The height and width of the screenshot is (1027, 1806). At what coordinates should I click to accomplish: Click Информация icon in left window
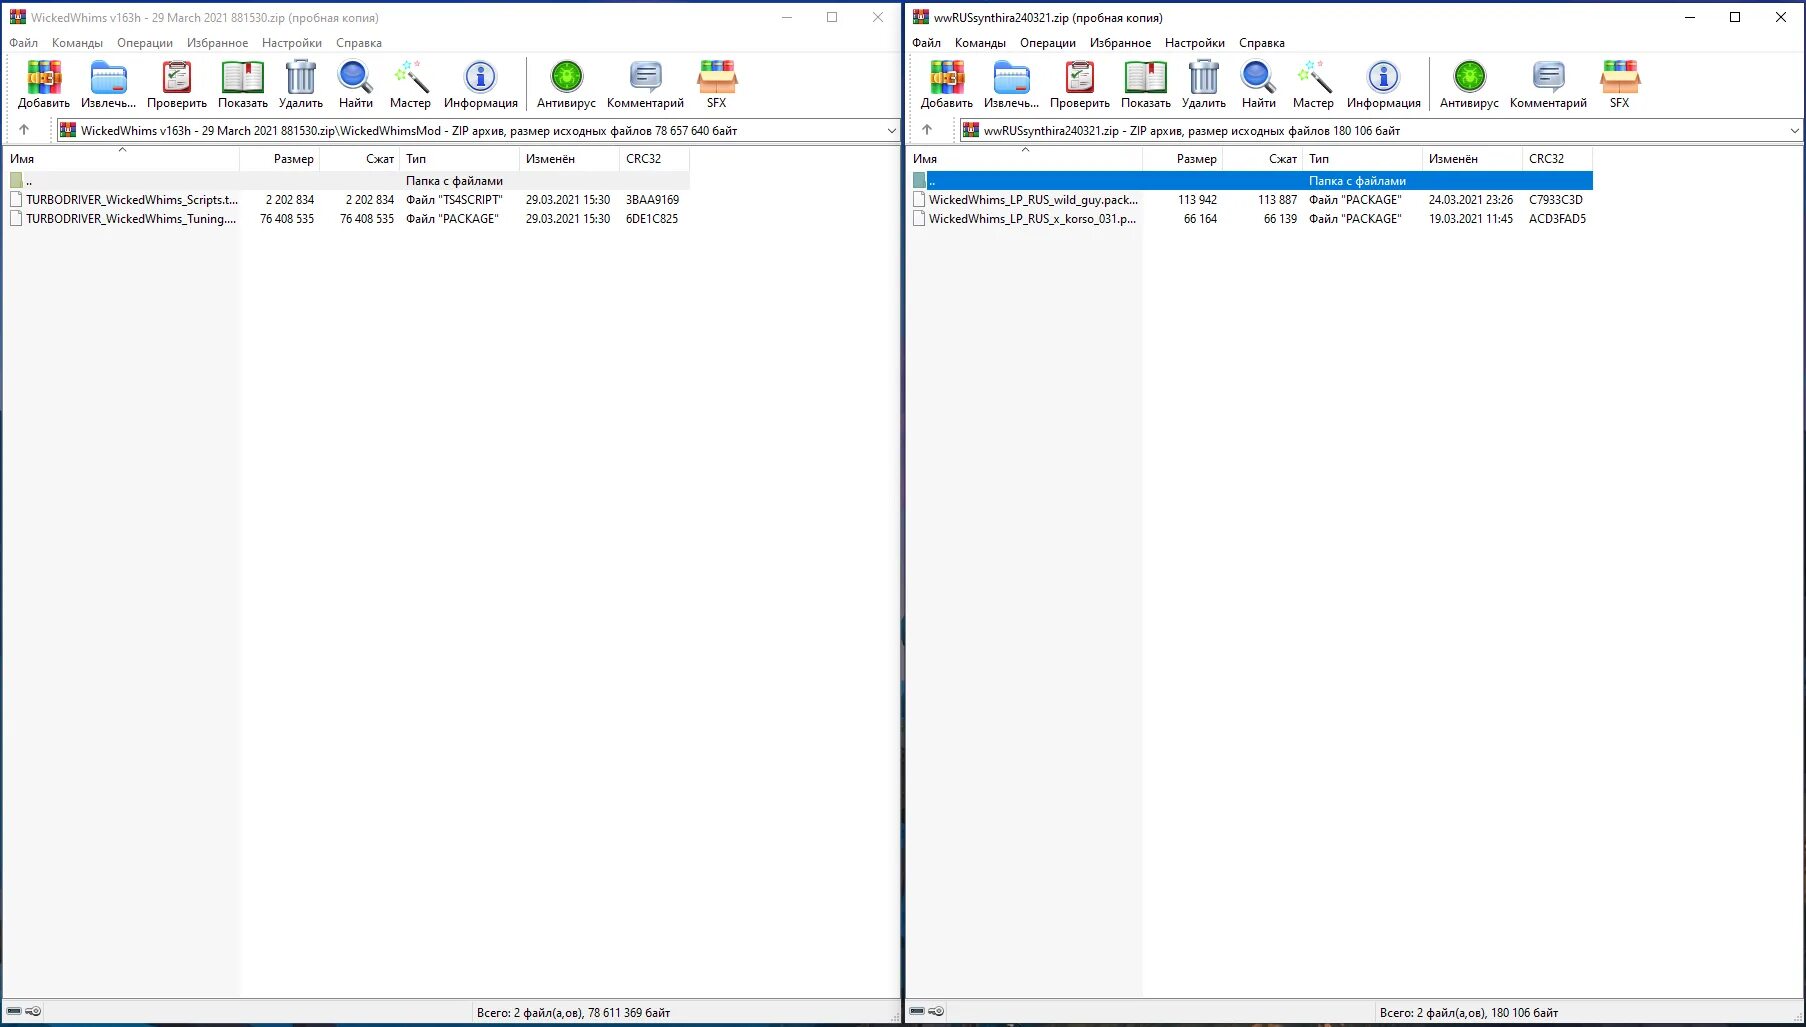[481, 84]
